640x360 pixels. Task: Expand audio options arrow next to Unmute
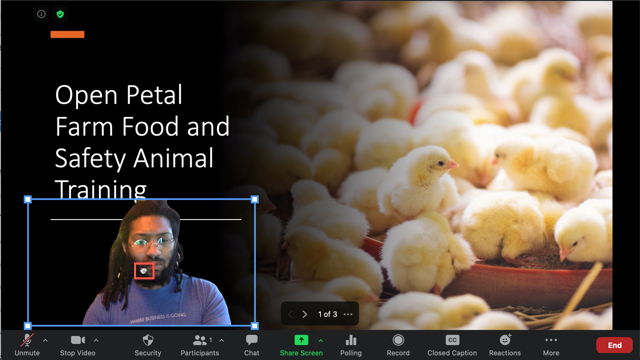45,340
